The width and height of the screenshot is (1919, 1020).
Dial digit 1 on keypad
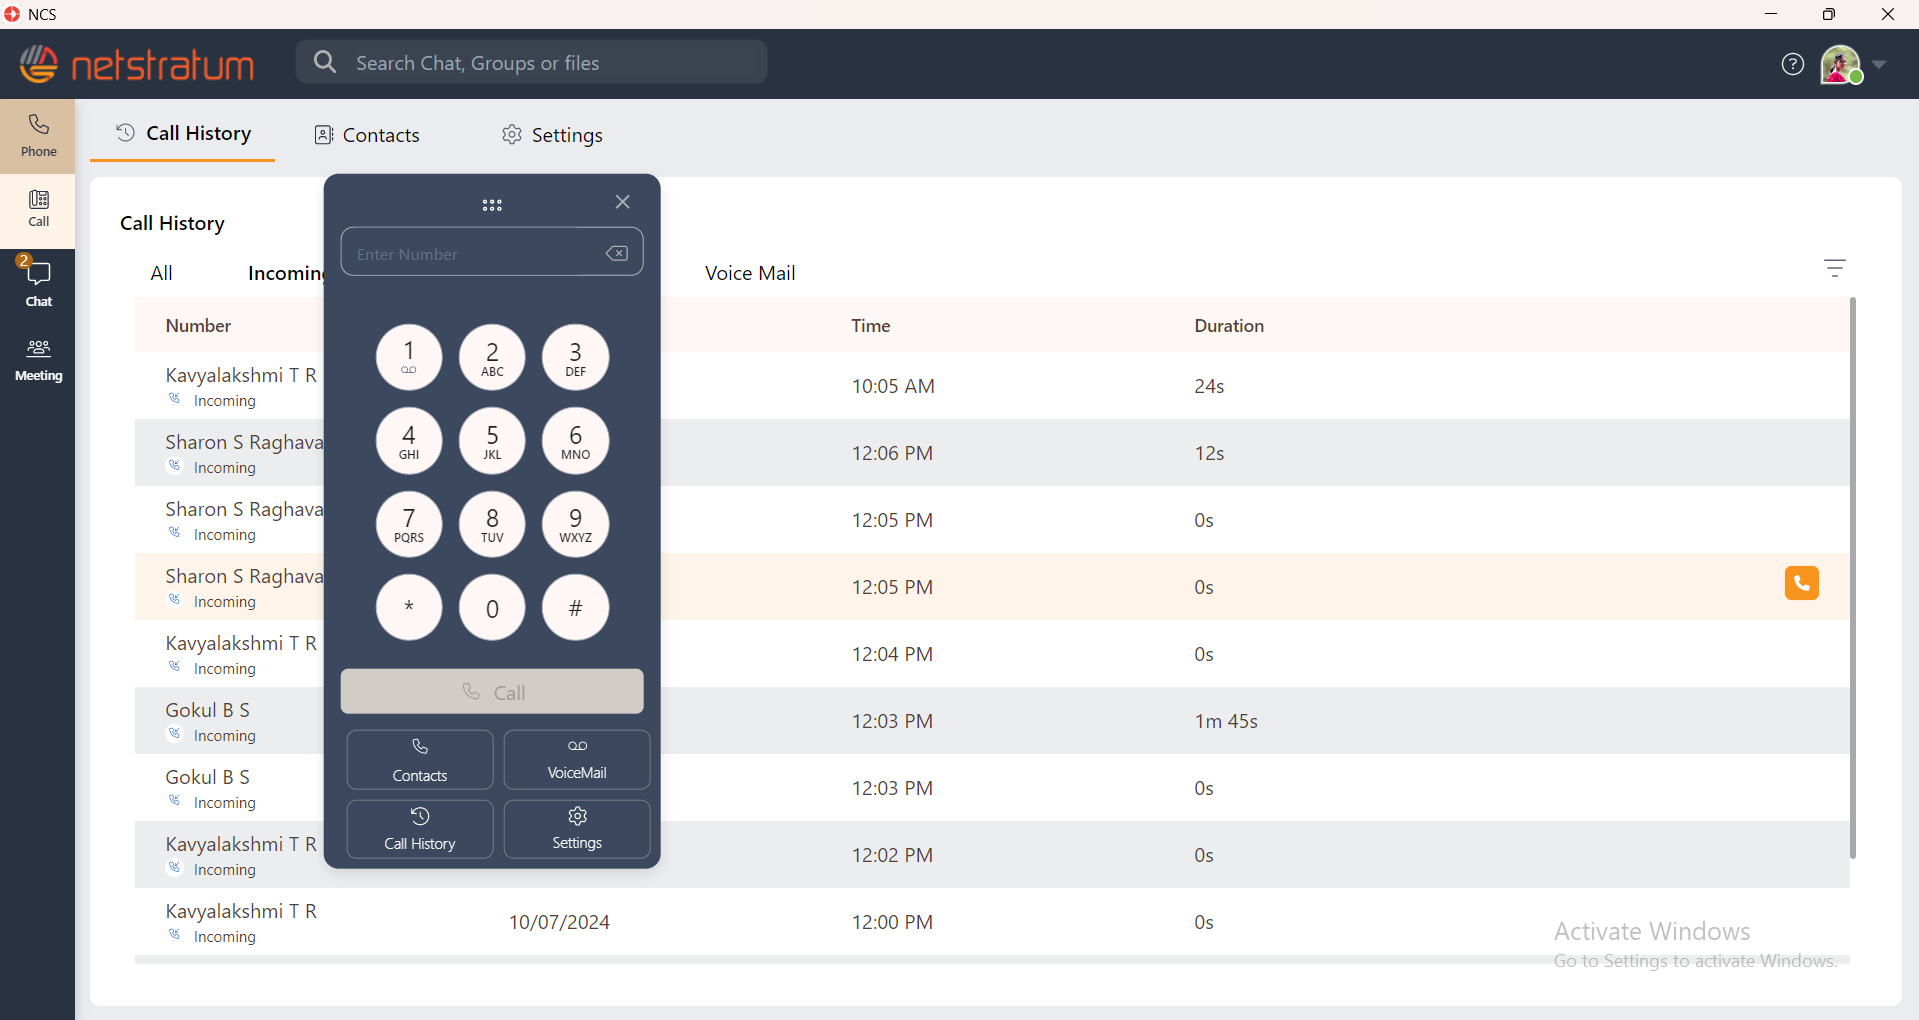[x=409, y=357]
